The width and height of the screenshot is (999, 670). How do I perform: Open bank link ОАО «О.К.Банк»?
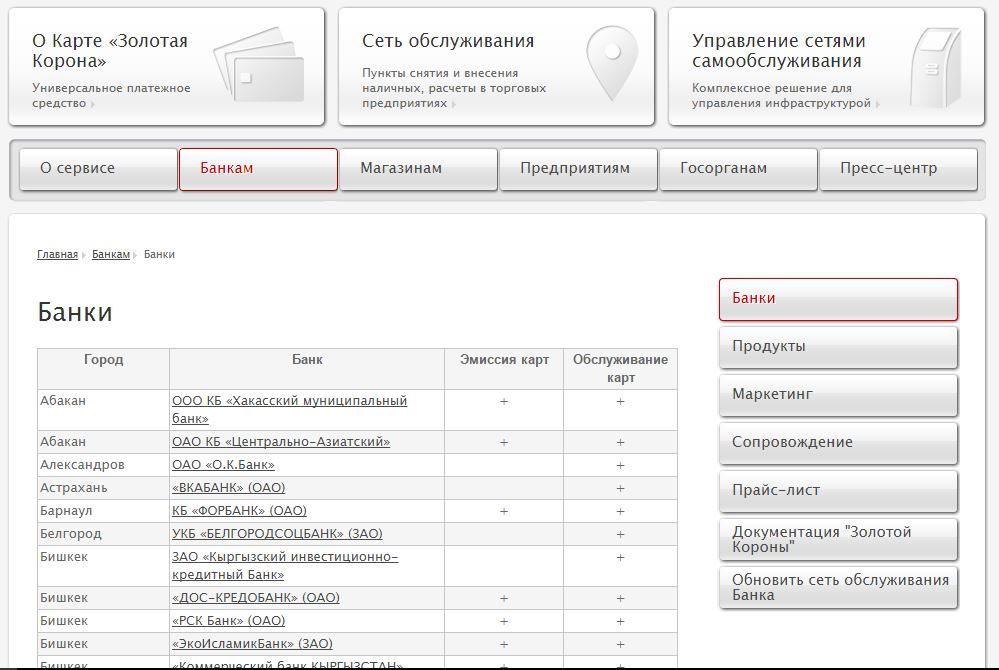click(223, 464)
